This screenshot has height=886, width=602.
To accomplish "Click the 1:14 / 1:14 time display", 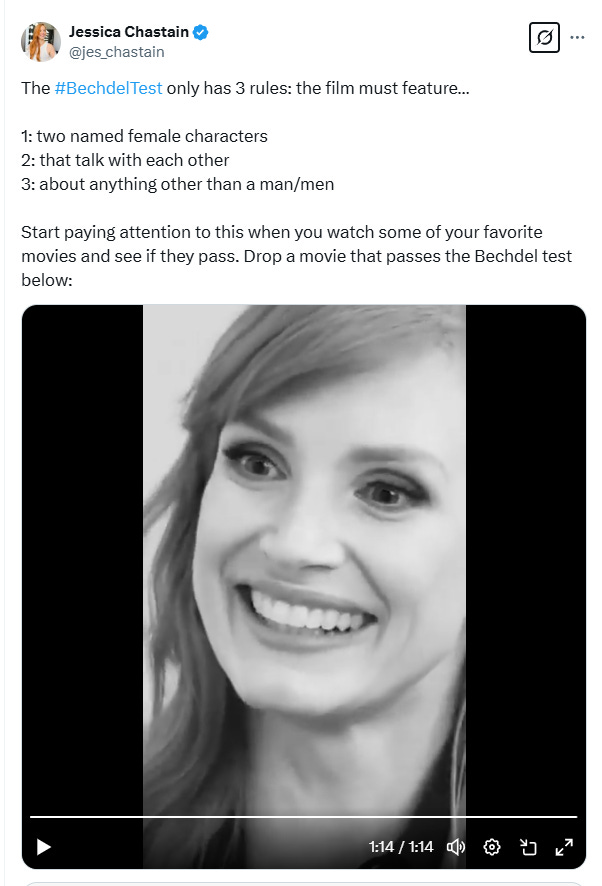I will (x=401, y=846).
